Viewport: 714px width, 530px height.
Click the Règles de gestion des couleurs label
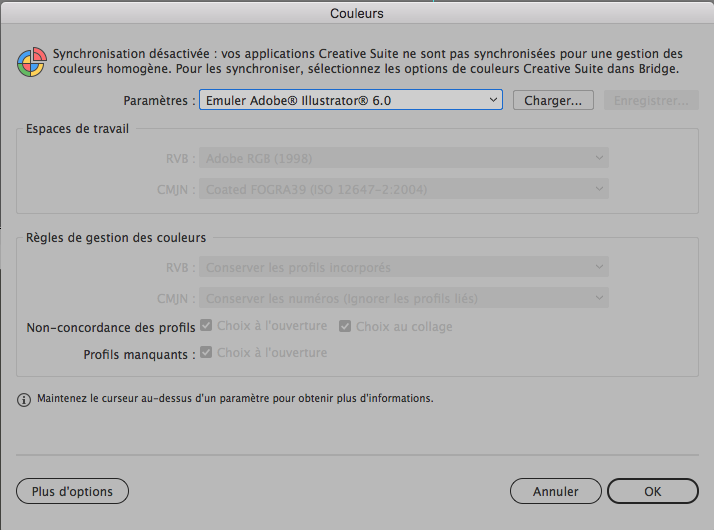(116, 238)
